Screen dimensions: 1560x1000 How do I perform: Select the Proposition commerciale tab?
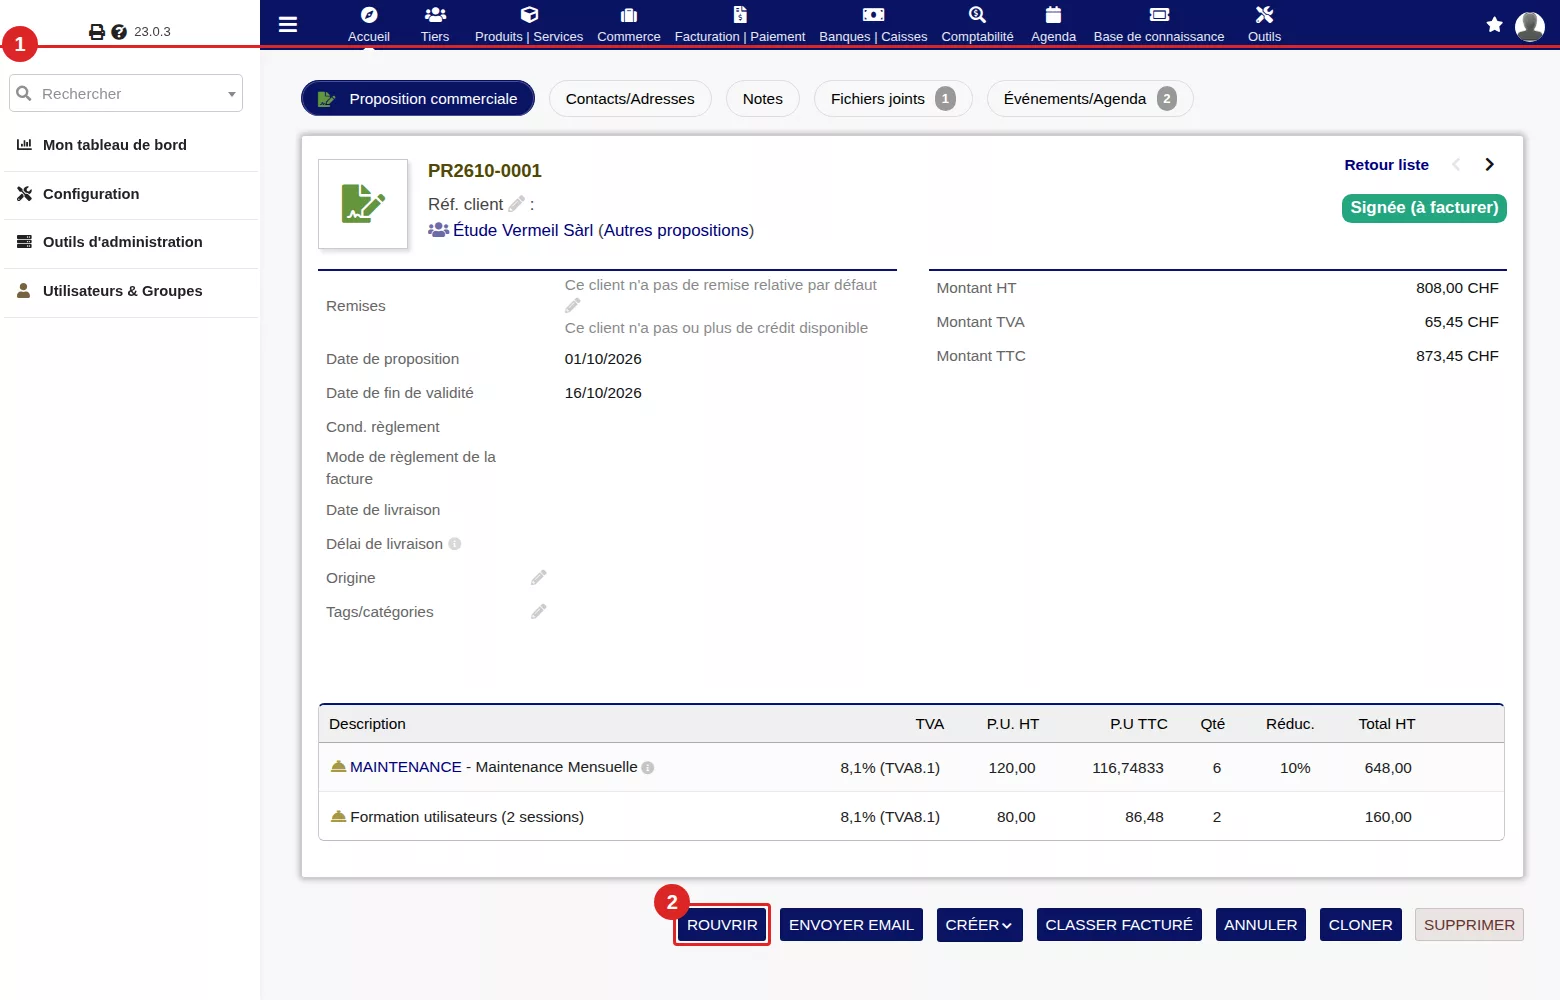coord(418,99)
